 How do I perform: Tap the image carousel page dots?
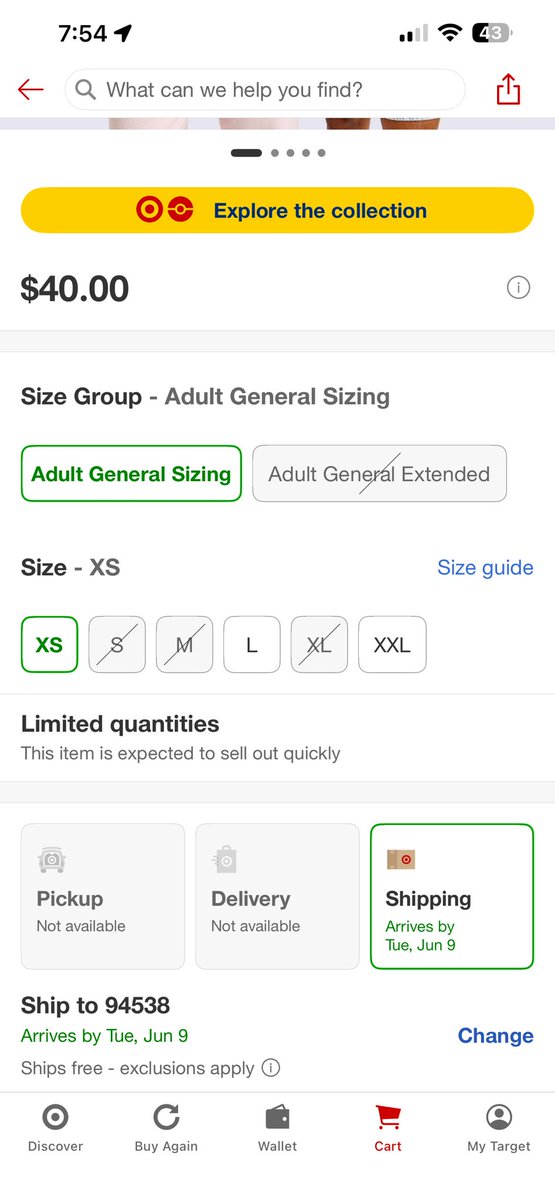[x=278, y=153]
